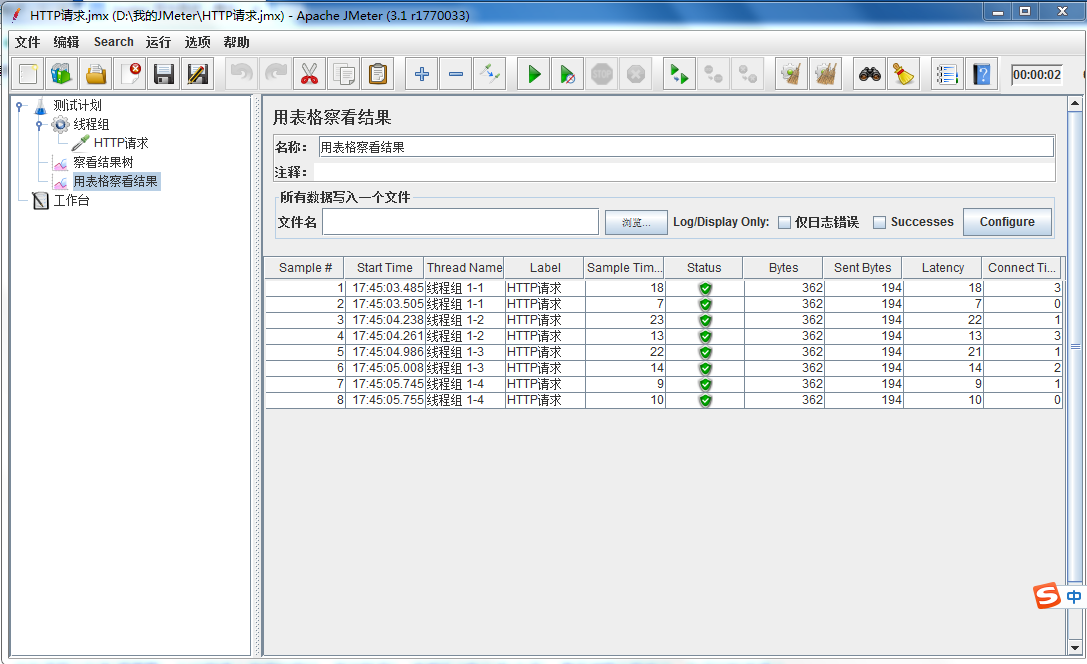
Task: Click the Remote Start All icon
Action: (x=679, y=74)
